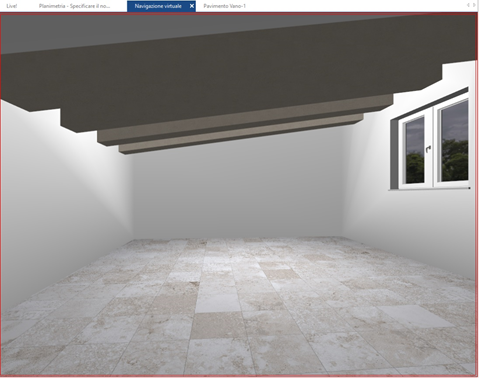Image resolution: width=479 pixels, height=378 pixels.
Task: Select the Navigazione virtuale tab
Action: (158, 6)
